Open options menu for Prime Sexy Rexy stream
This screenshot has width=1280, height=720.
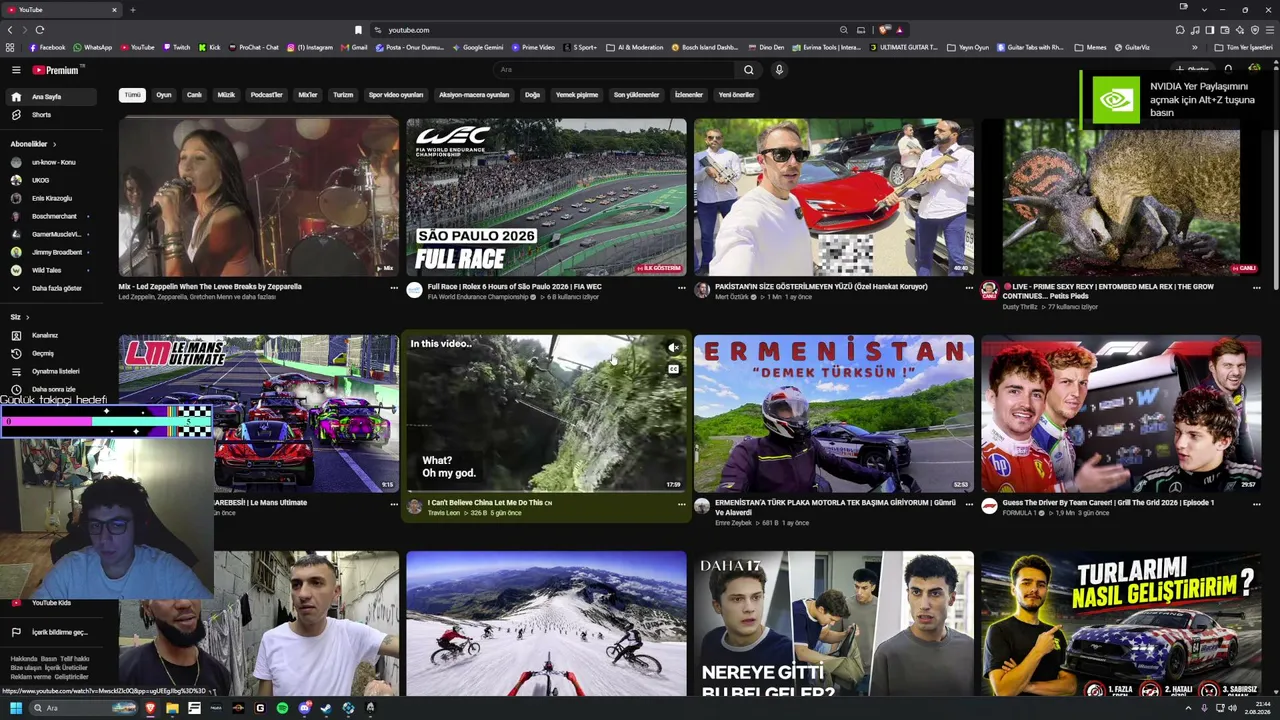pos(1257,288)
